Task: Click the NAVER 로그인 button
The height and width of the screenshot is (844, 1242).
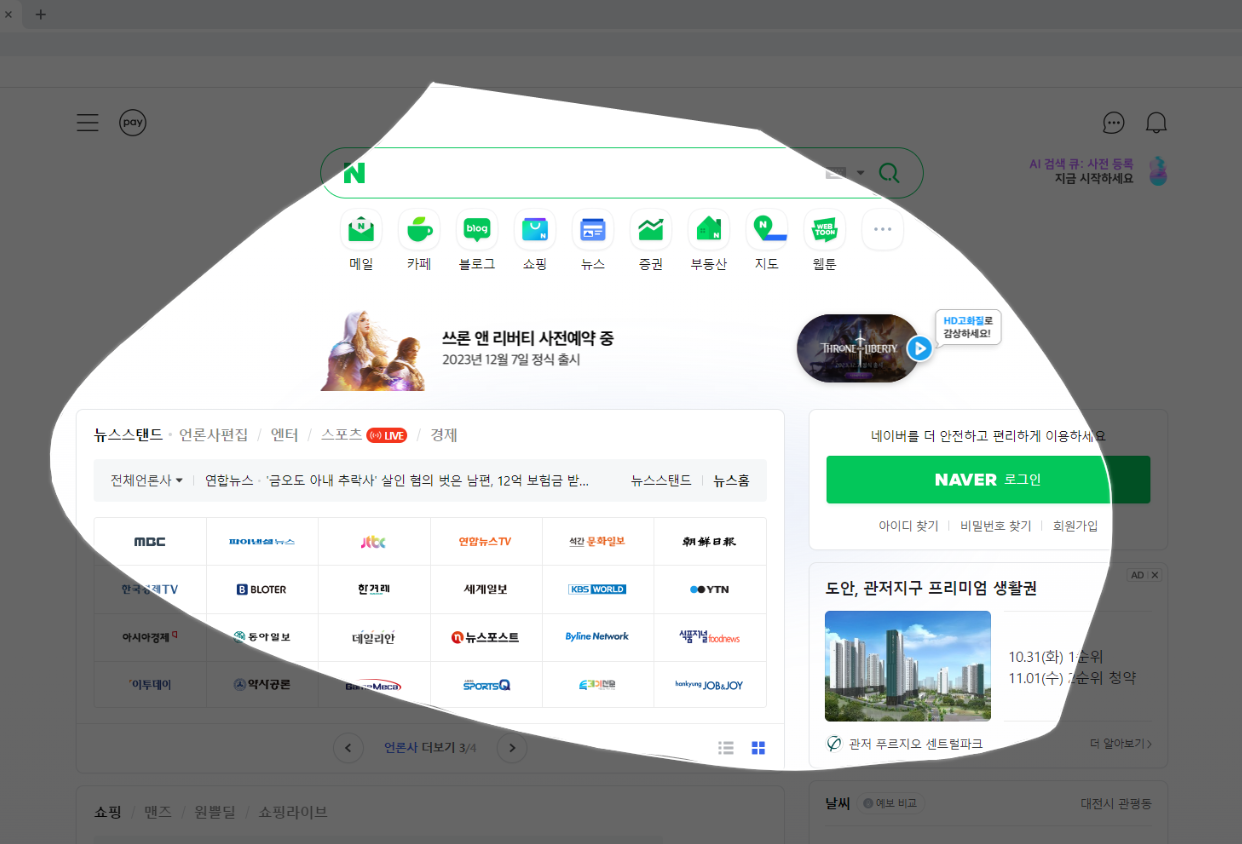Action: (x=988, y=480)
